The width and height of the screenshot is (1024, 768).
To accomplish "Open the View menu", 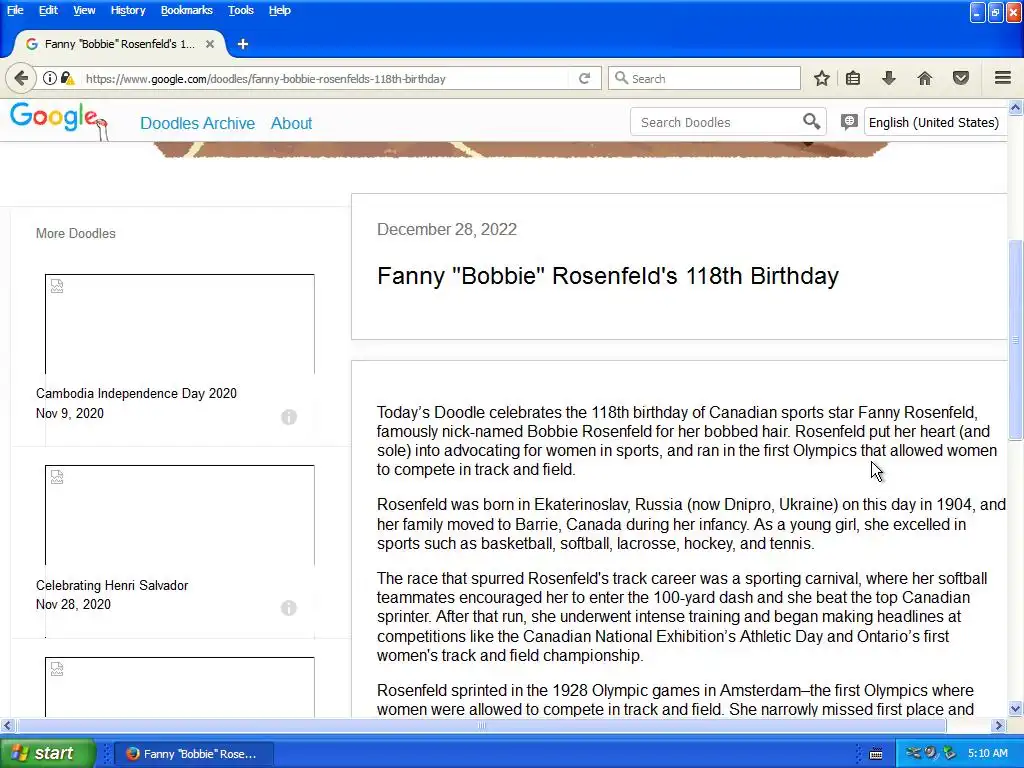I will coord(84,10).
